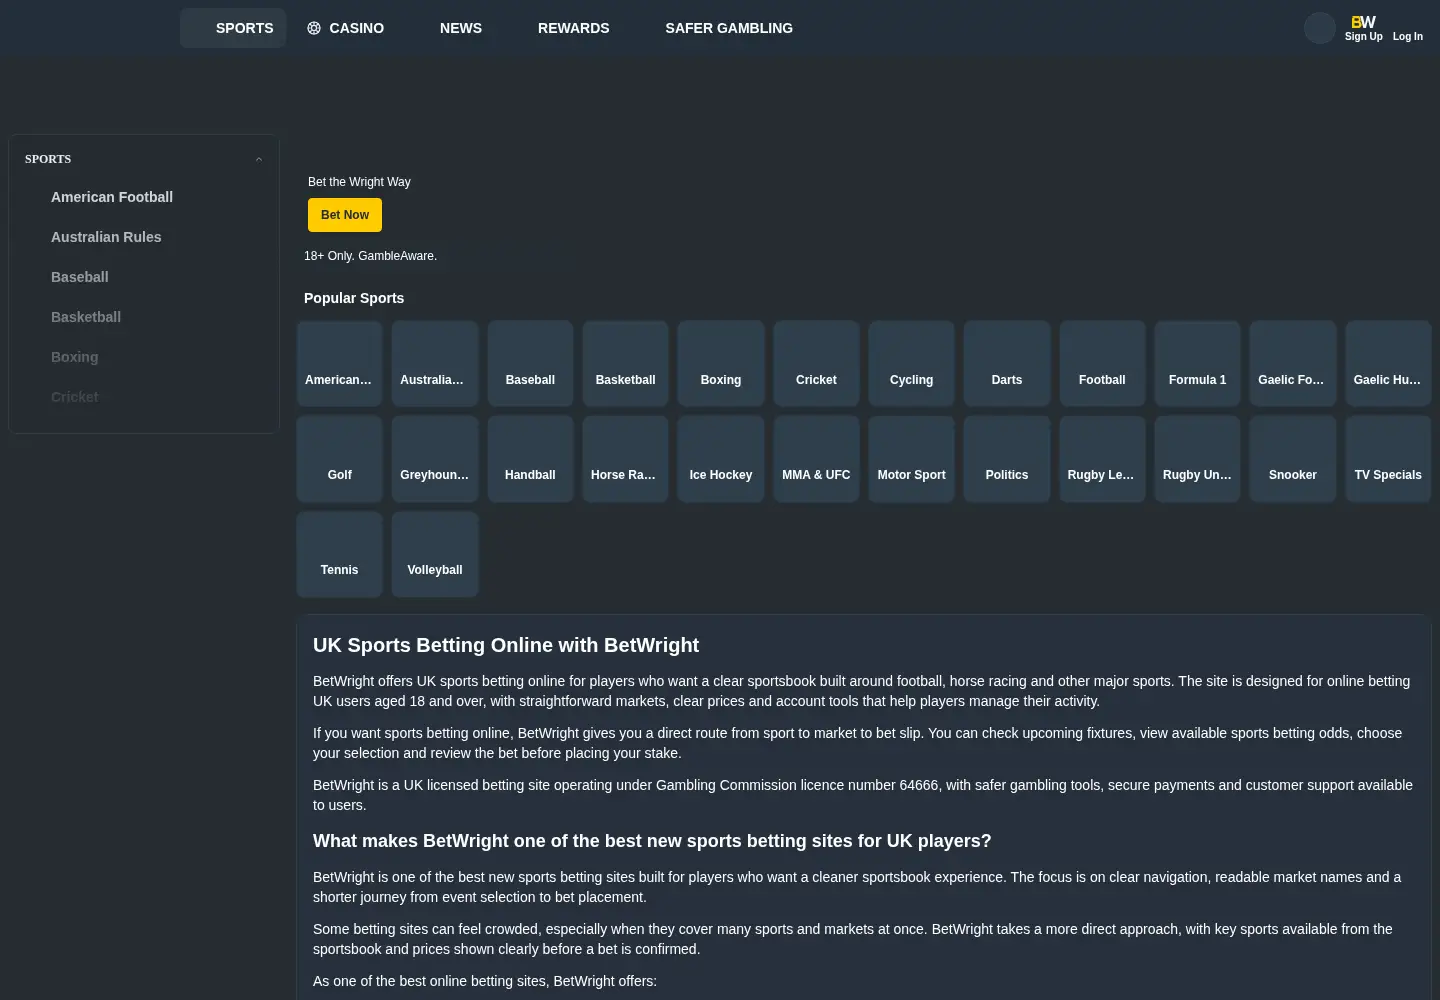1440x1000 pixels.
Task: Open the Handball sport tile
Action: click(x=530, y=458)
